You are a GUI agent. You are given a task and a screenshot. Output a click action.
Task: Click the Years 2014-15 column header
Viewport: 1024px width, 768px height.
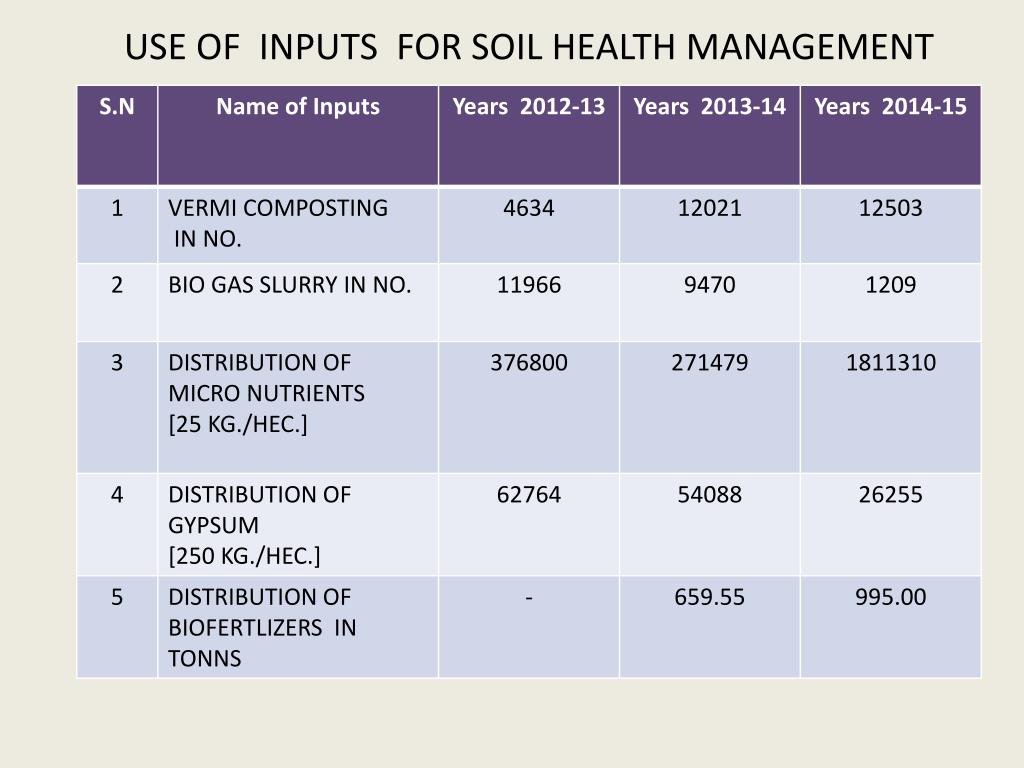(890, 107)
